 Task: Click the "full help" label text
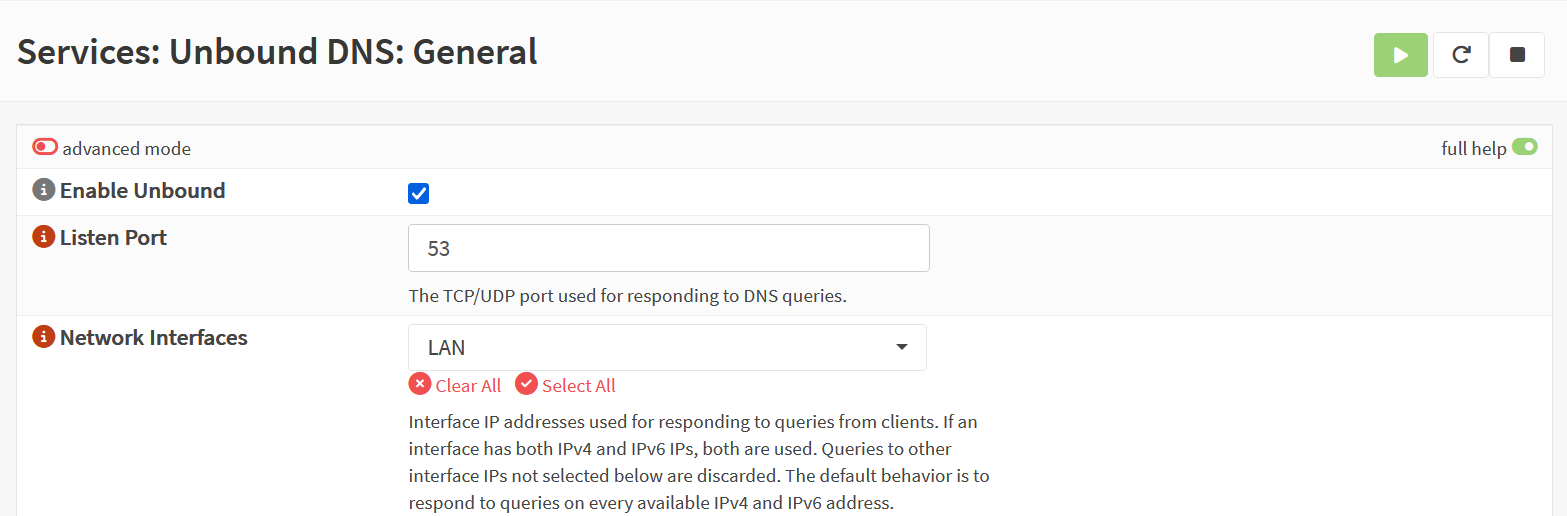point(1473,149)
